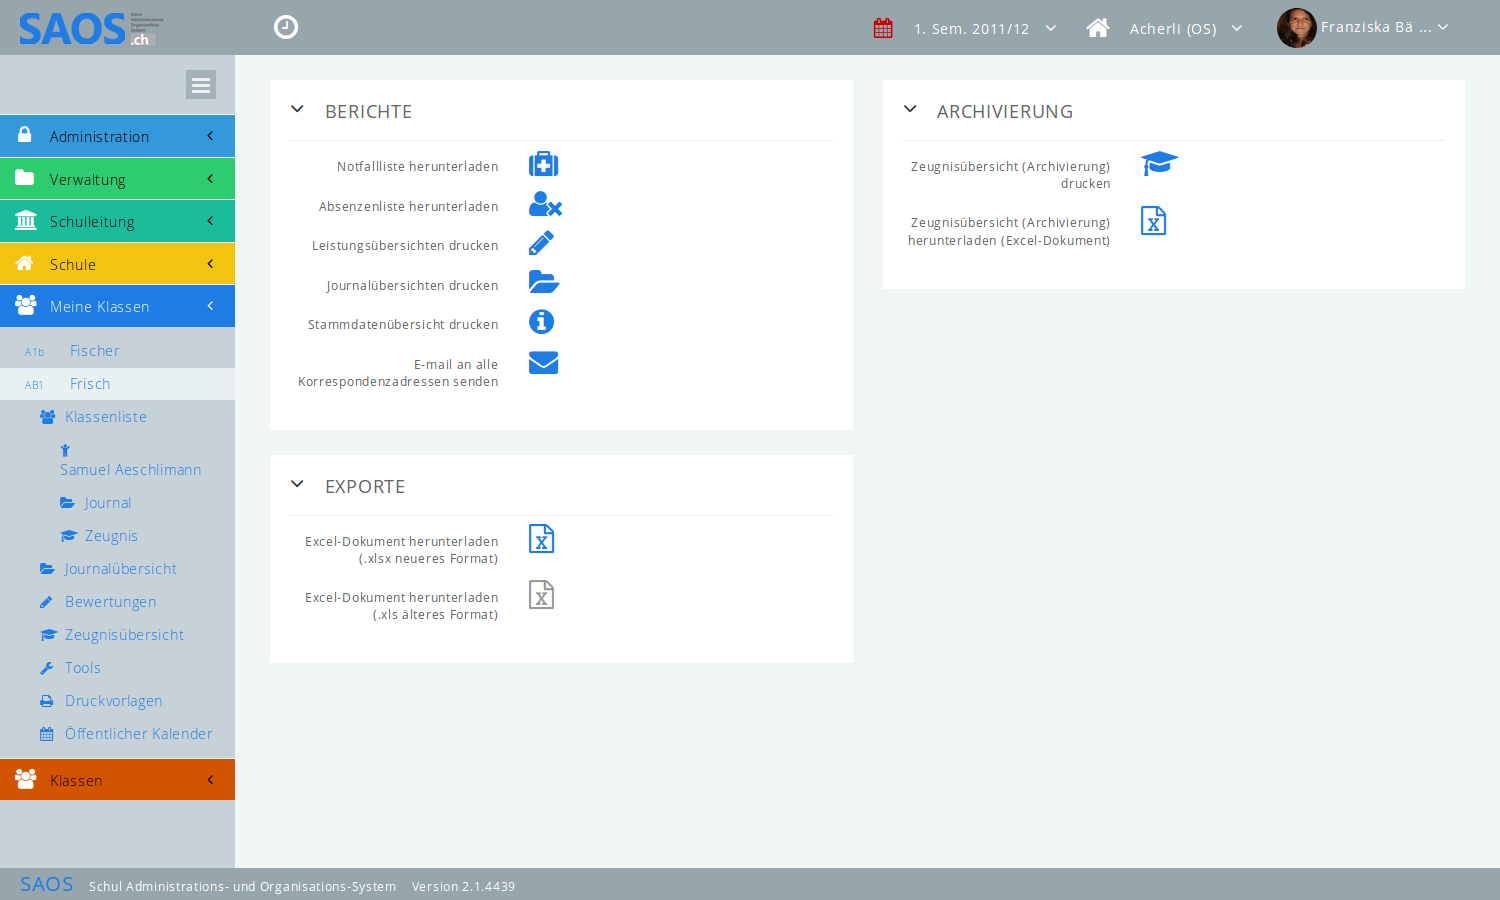The width and height of the screenshot is (1500, 900).
Task: Click the ARCHIVIERUNG panel title
Action: [x=1004, y=111]
